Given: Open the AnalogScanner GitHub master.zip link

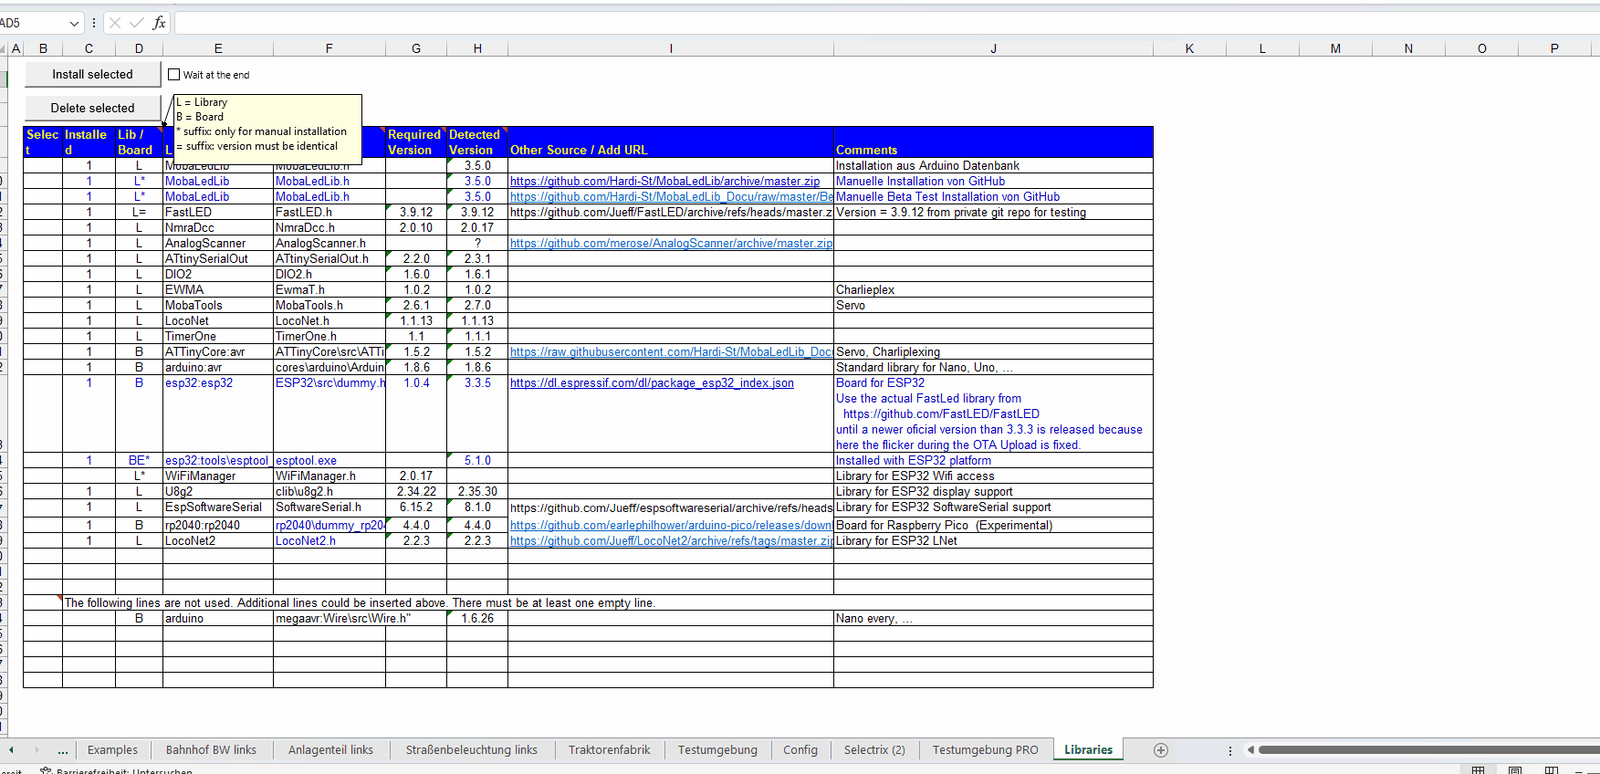Looking at the screenshot, I should 670,243.
